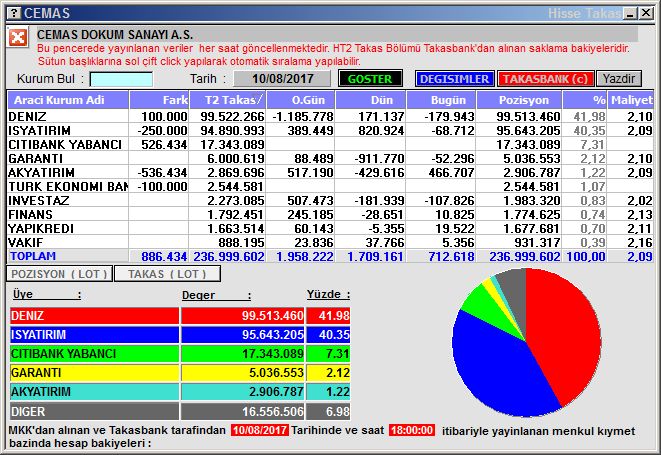Click the Tarih date field 10/08/2017
The height and width of the screenshot is (455, 661).
coord(282,78)
